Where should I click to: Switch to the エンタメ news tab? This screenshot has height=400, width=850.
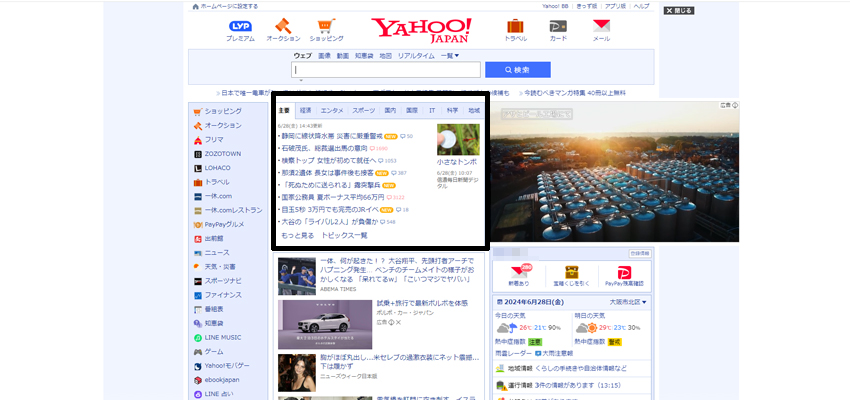tap(332, 111)
